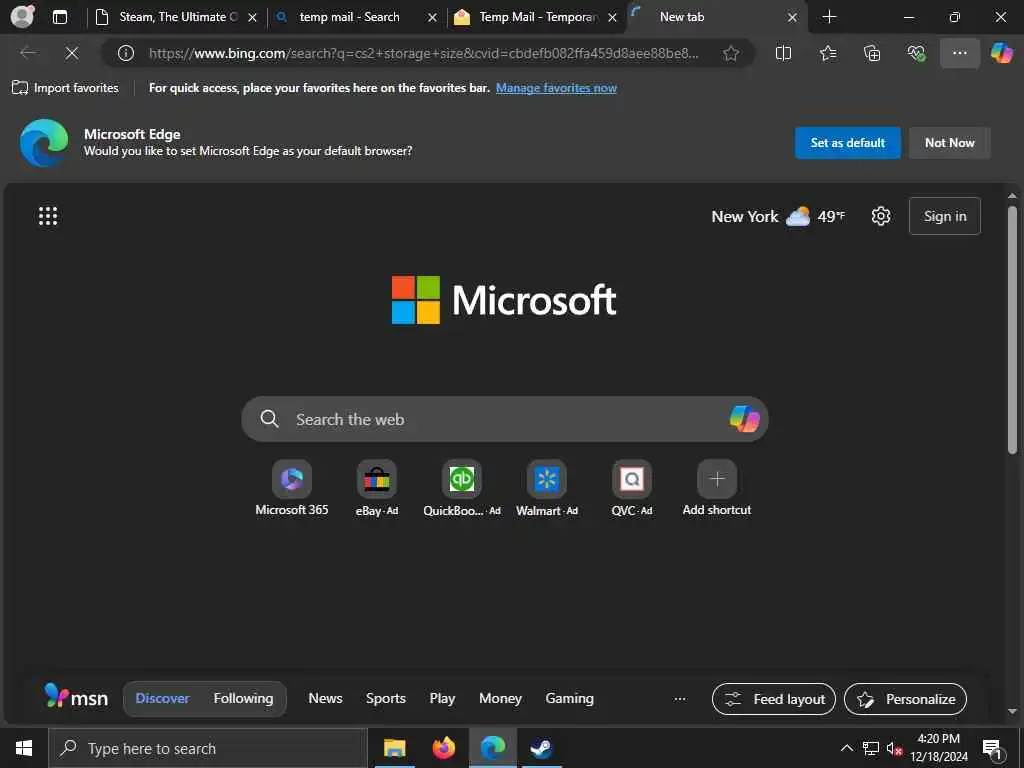View site information icon in address bar

[x=125, y=53]
